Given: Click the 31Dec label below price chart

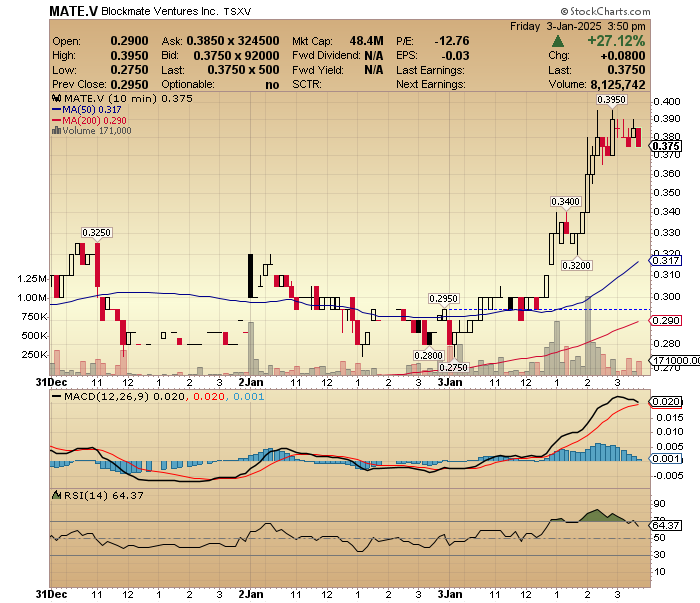Looking at the screenshot, I should pyautogui.click(x=52, y=383).
